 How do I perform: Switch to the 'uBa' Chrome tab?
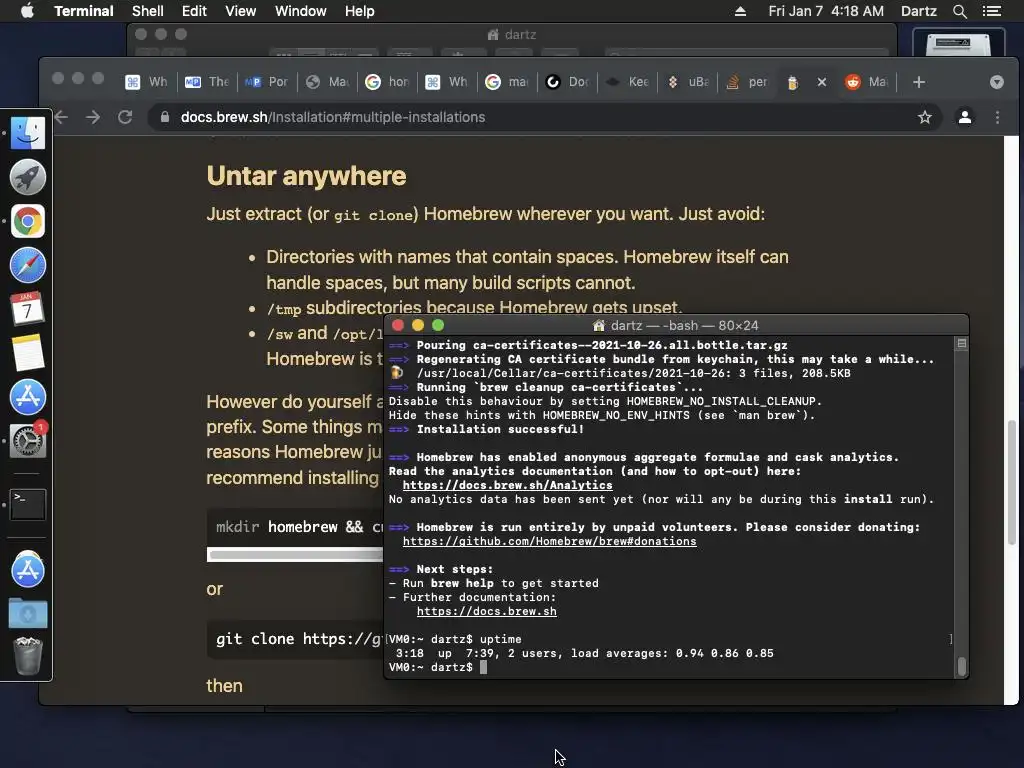(687, 82)
